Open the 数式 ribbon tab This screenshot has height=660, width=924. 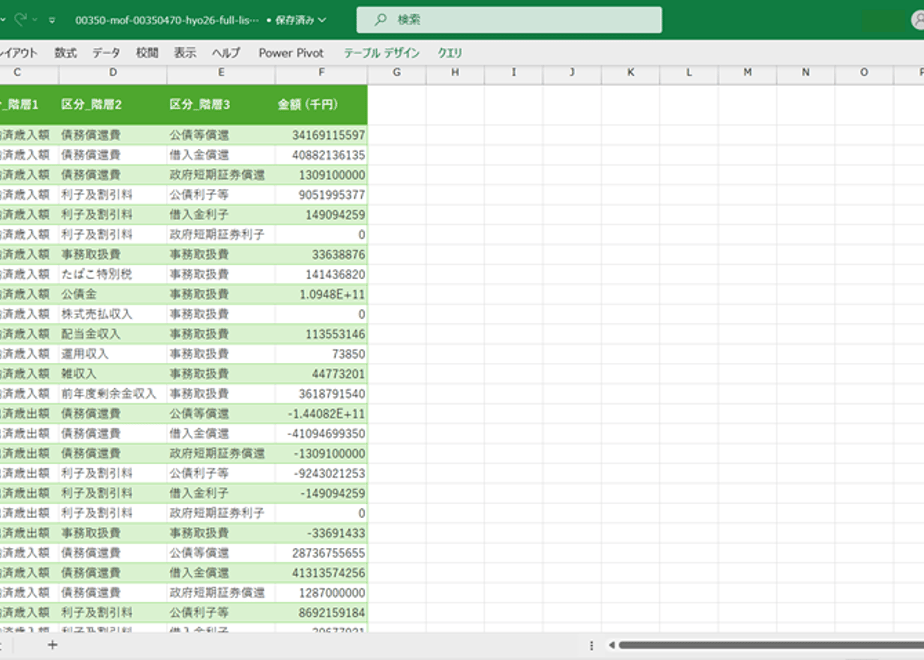65,53
